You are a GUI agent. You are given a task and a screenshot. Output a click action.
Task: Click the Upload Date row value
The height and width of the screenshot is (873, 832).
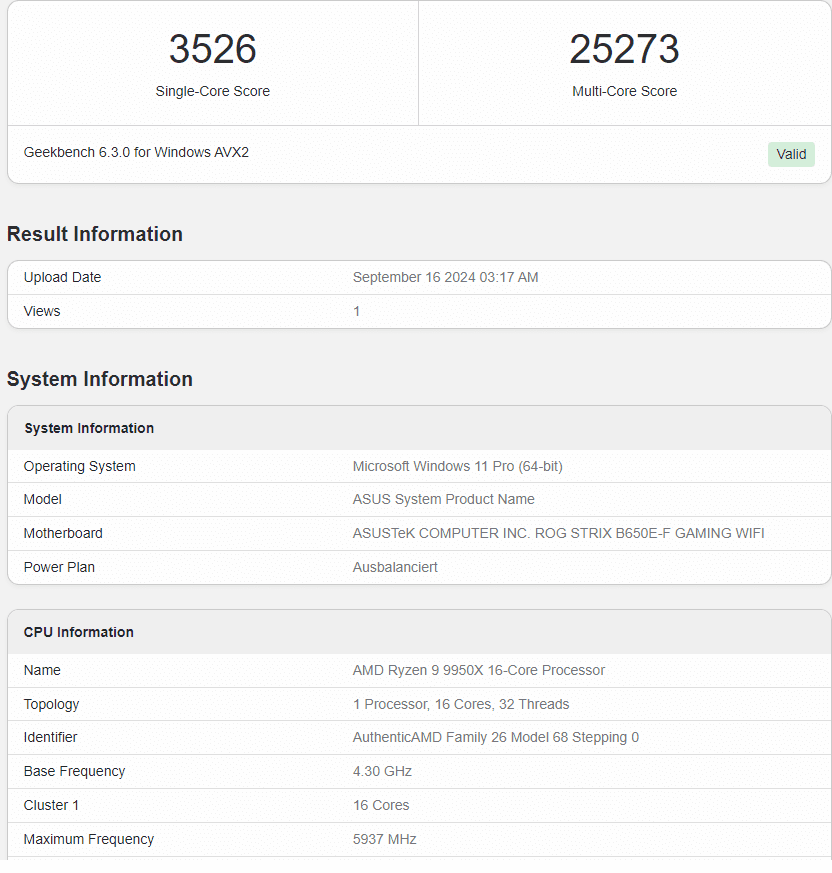tap(445, 277)
